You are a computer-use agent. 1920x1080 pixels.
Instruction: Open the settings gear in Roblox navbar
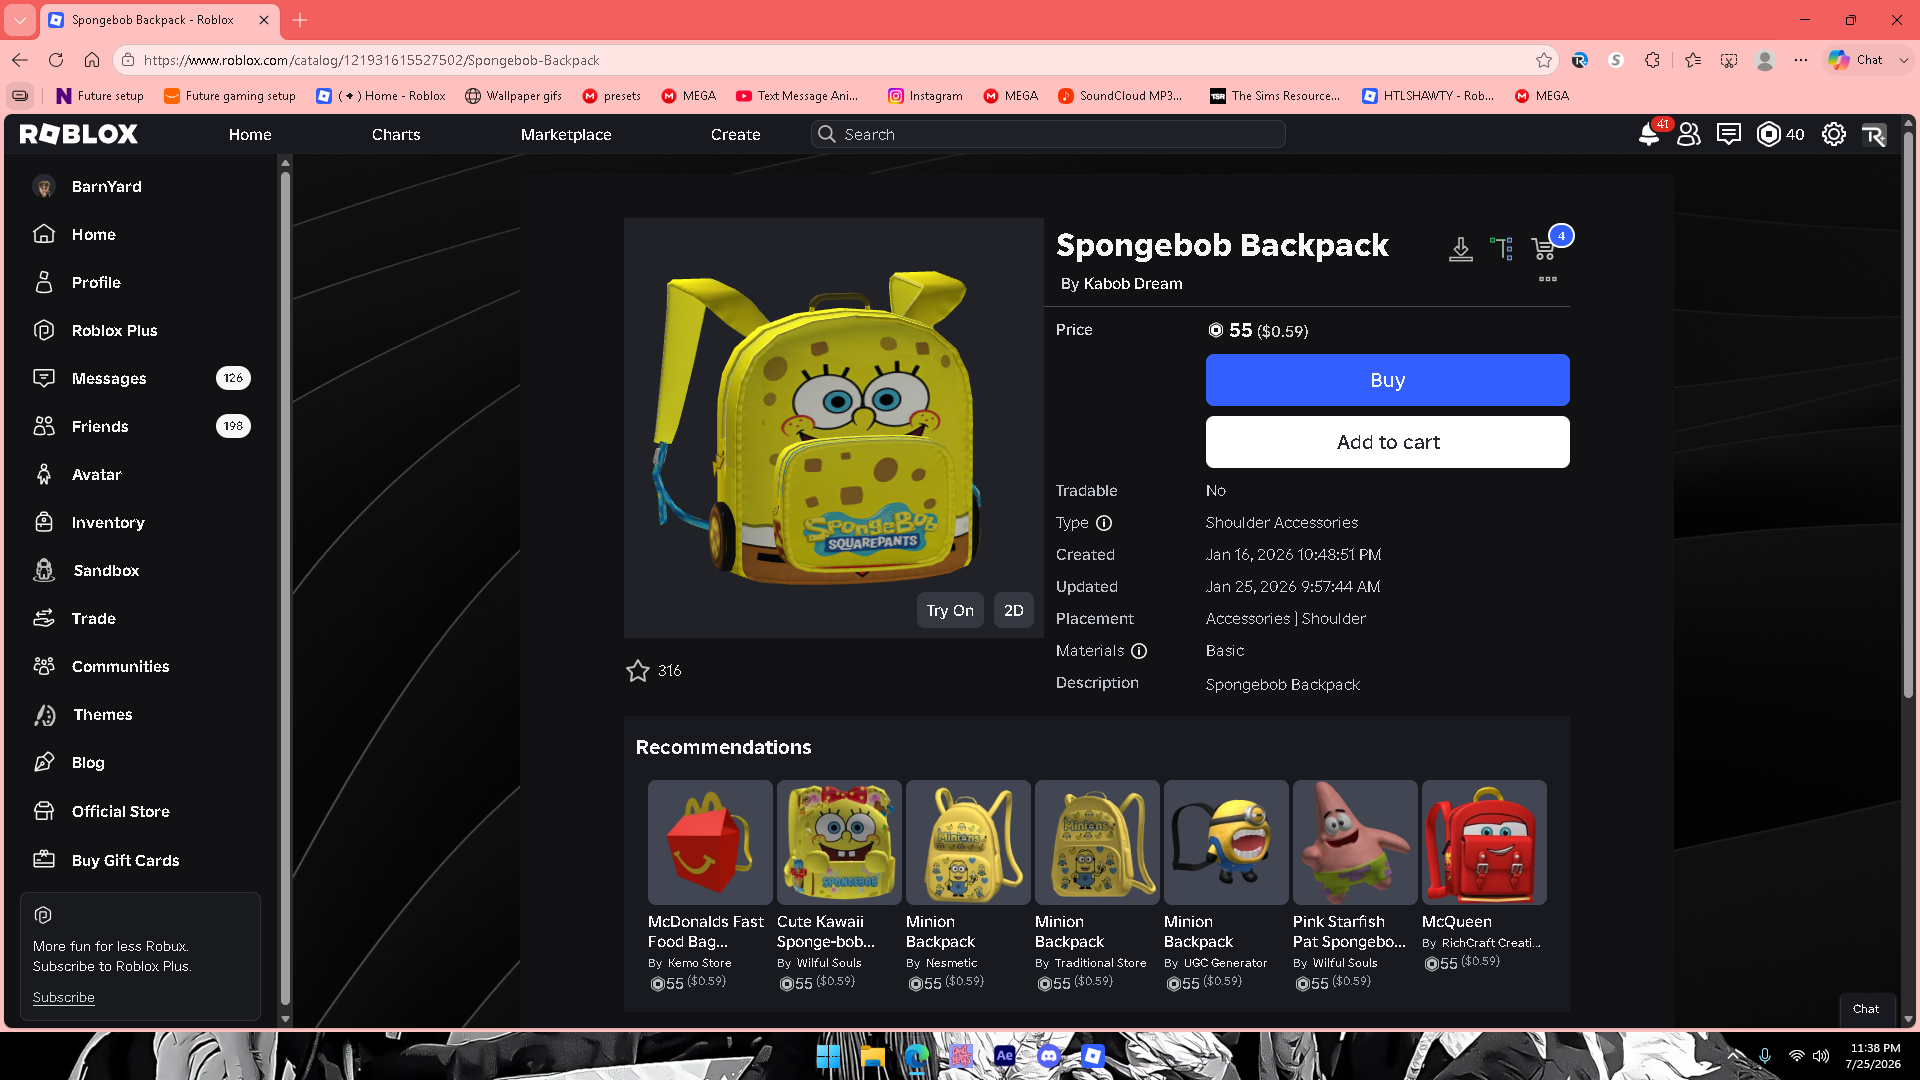coord(1834,134)
